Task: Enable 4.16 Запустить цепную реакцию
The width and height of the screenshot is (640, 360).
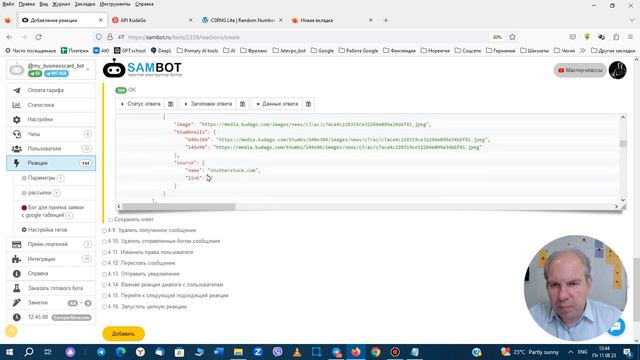Action: [104, 307]
